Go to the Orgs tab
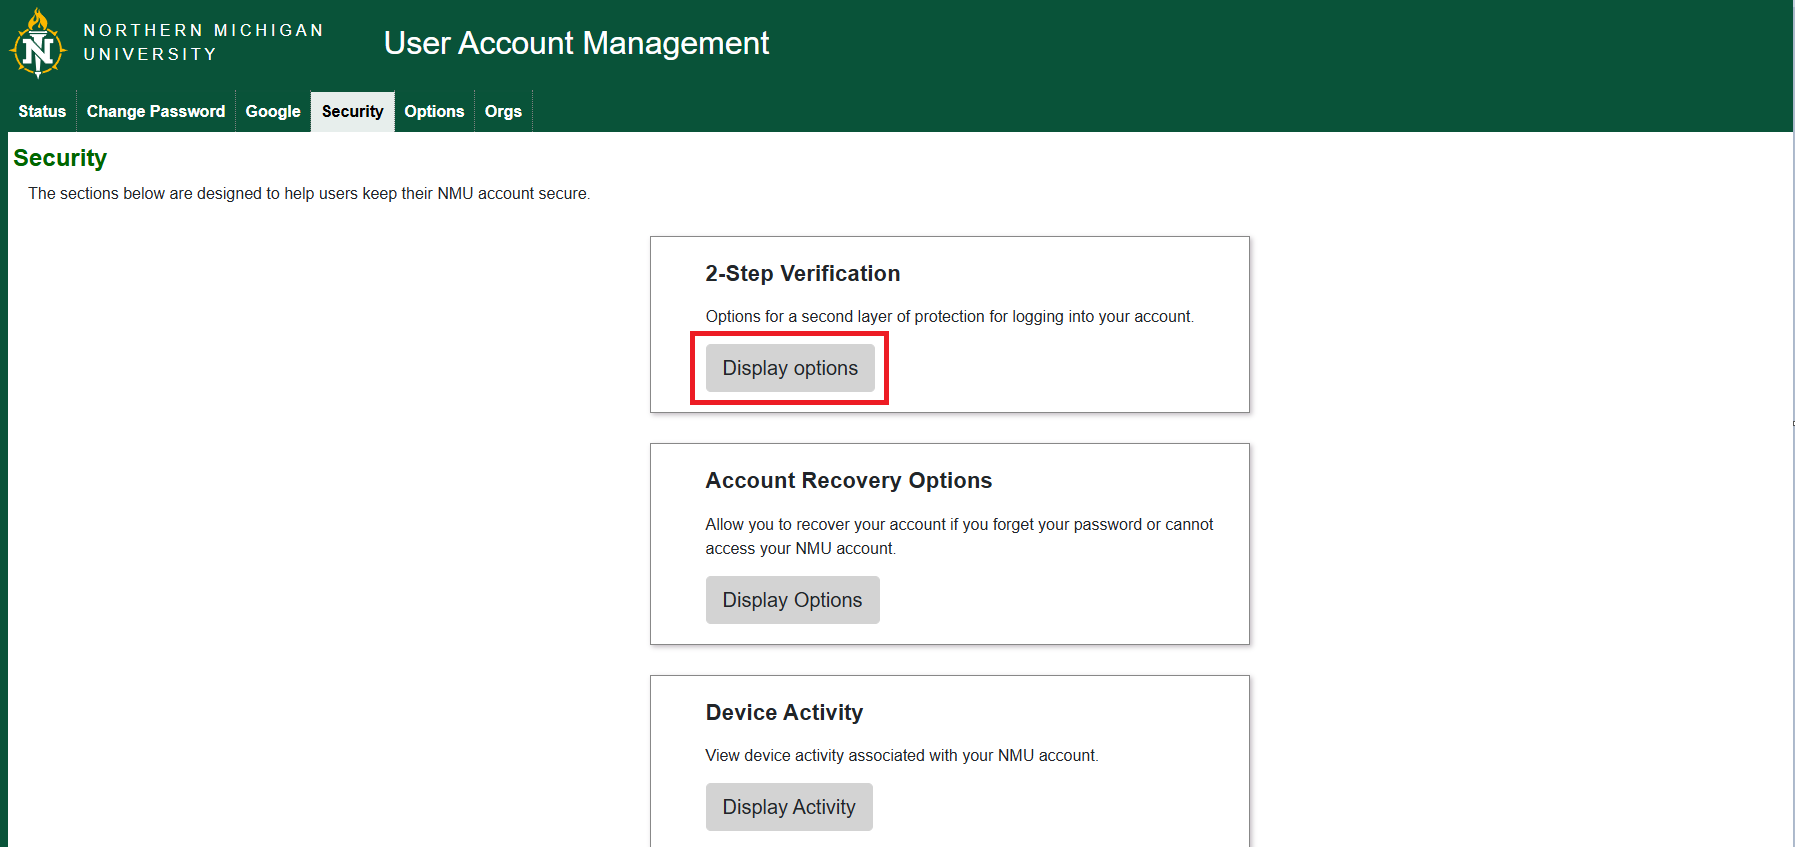The image size is (1795, 847). (503, 111)
